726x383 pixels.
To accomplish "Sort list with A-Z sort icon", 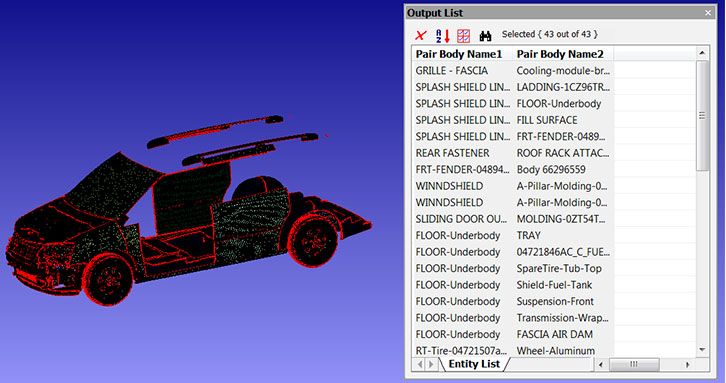I will tap(443, 36).
